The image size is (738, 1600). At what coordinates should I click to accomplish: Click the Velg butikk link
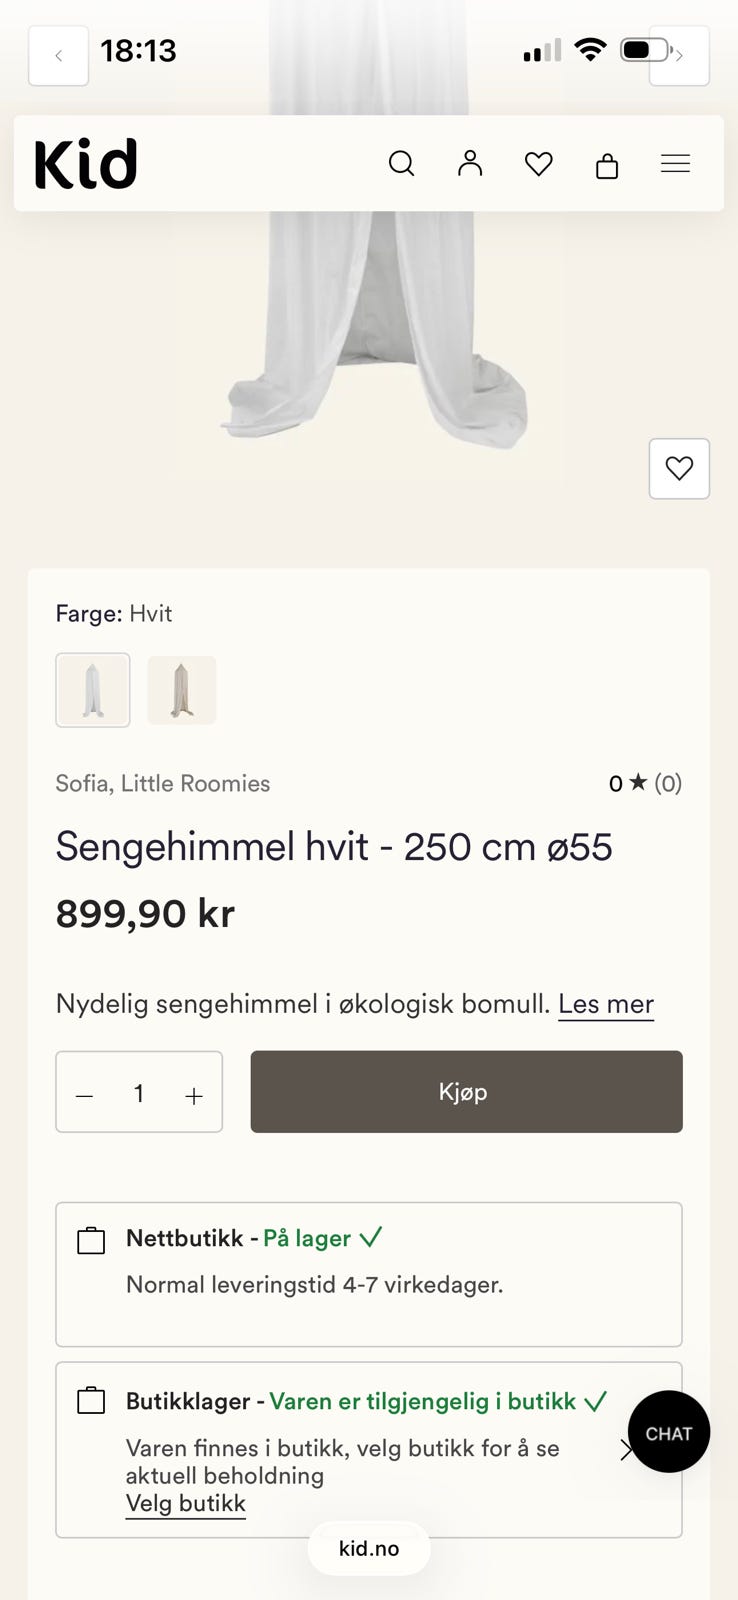point(185,1504)
